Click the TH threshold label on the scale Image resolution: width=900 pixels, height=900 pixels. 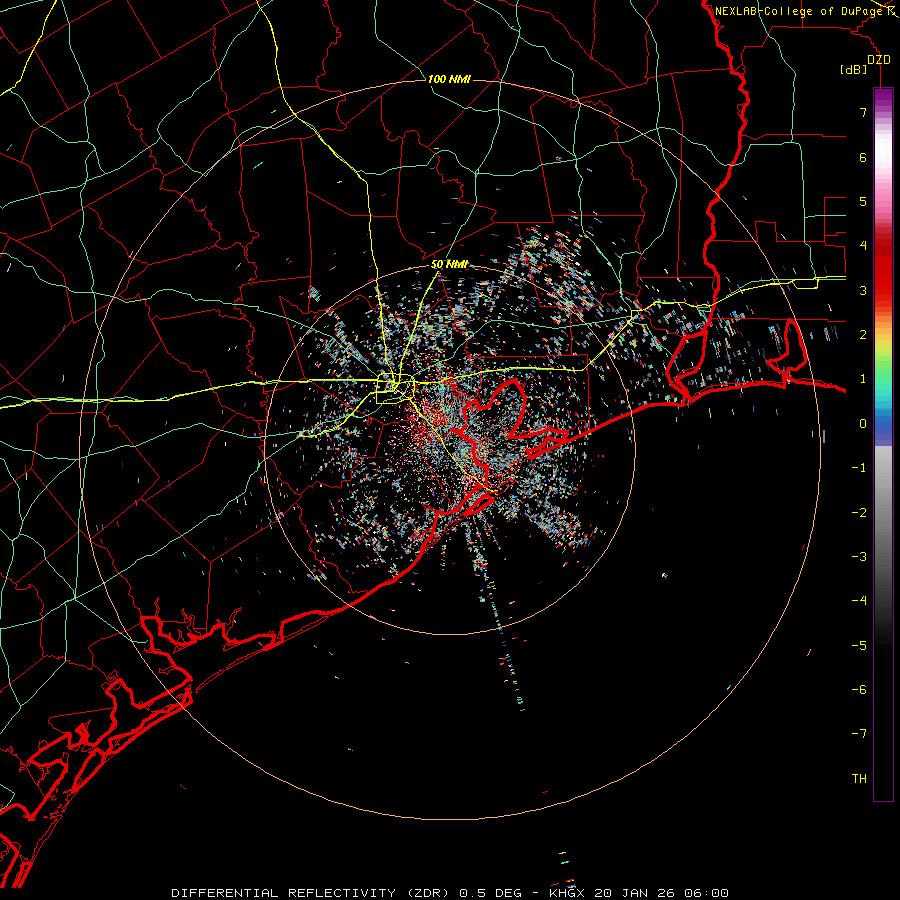[x=859, y=779]
